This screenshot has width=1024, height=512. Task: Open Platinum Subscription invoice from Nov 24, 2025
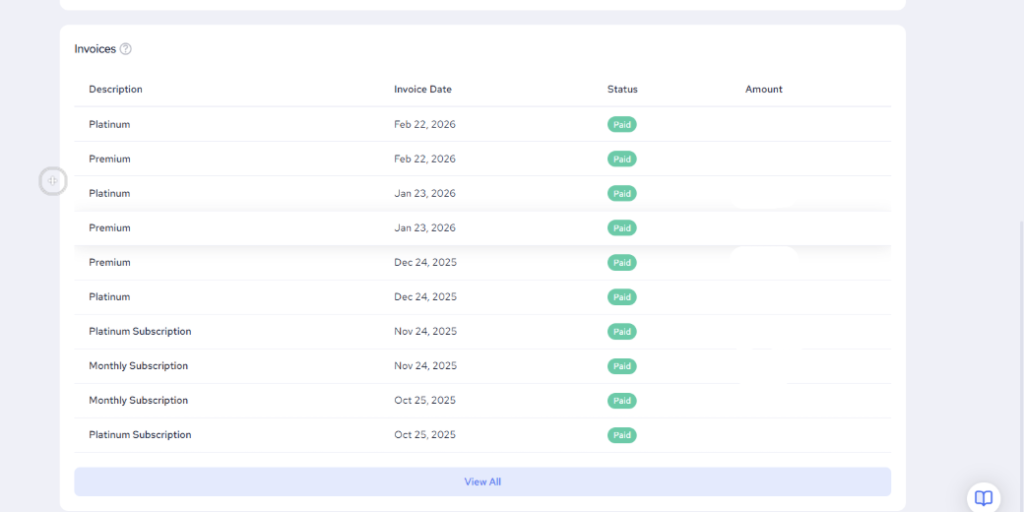pyautogui.click(x=139, y=332)
